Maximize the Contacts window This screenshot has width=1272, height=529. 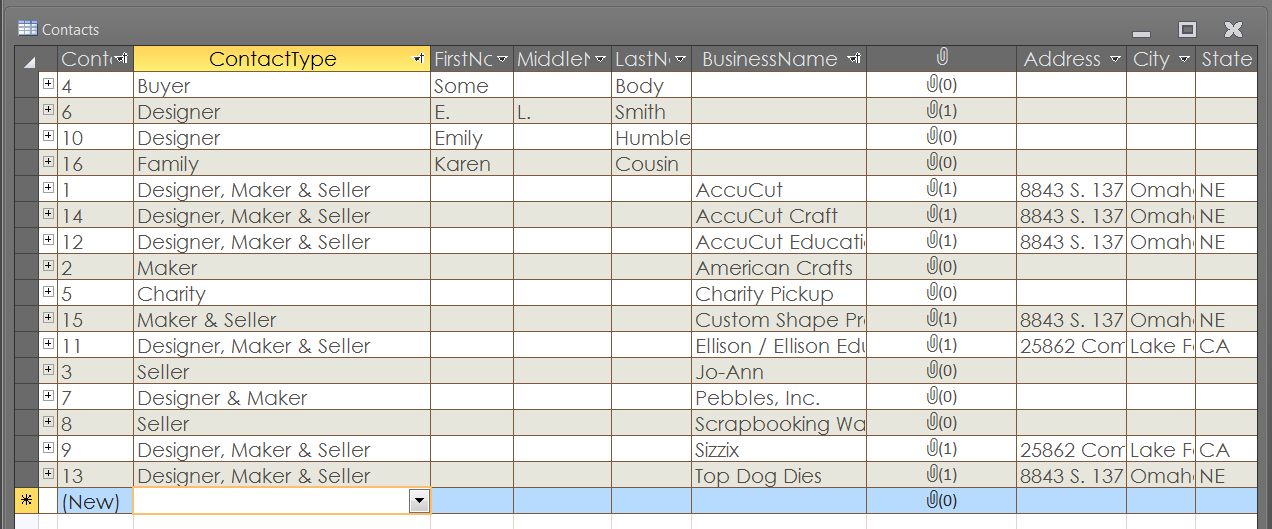[1187, 29]
